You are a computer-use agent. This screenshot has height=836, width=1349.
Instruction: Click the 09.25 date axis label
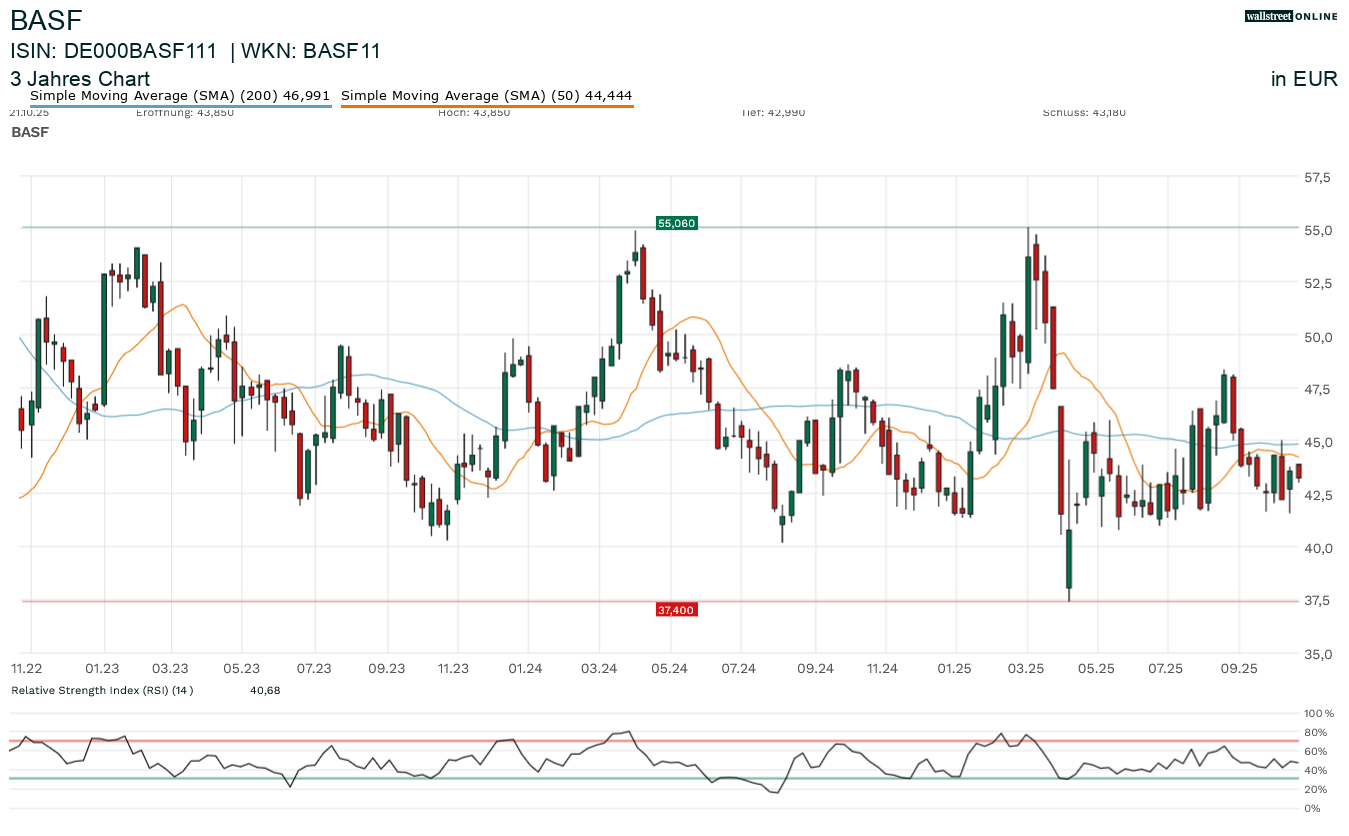click(1238, 668)
